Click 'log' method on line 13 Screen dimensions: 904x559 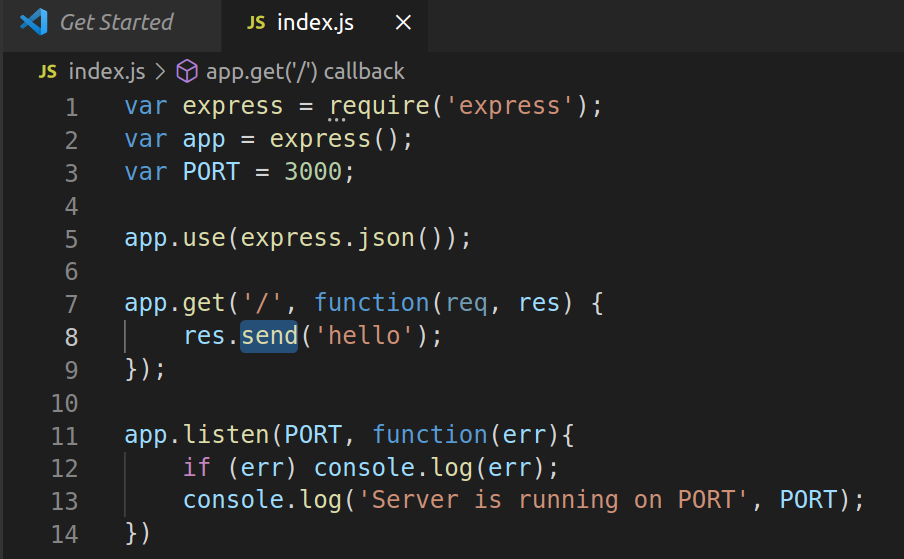(321, 500)
